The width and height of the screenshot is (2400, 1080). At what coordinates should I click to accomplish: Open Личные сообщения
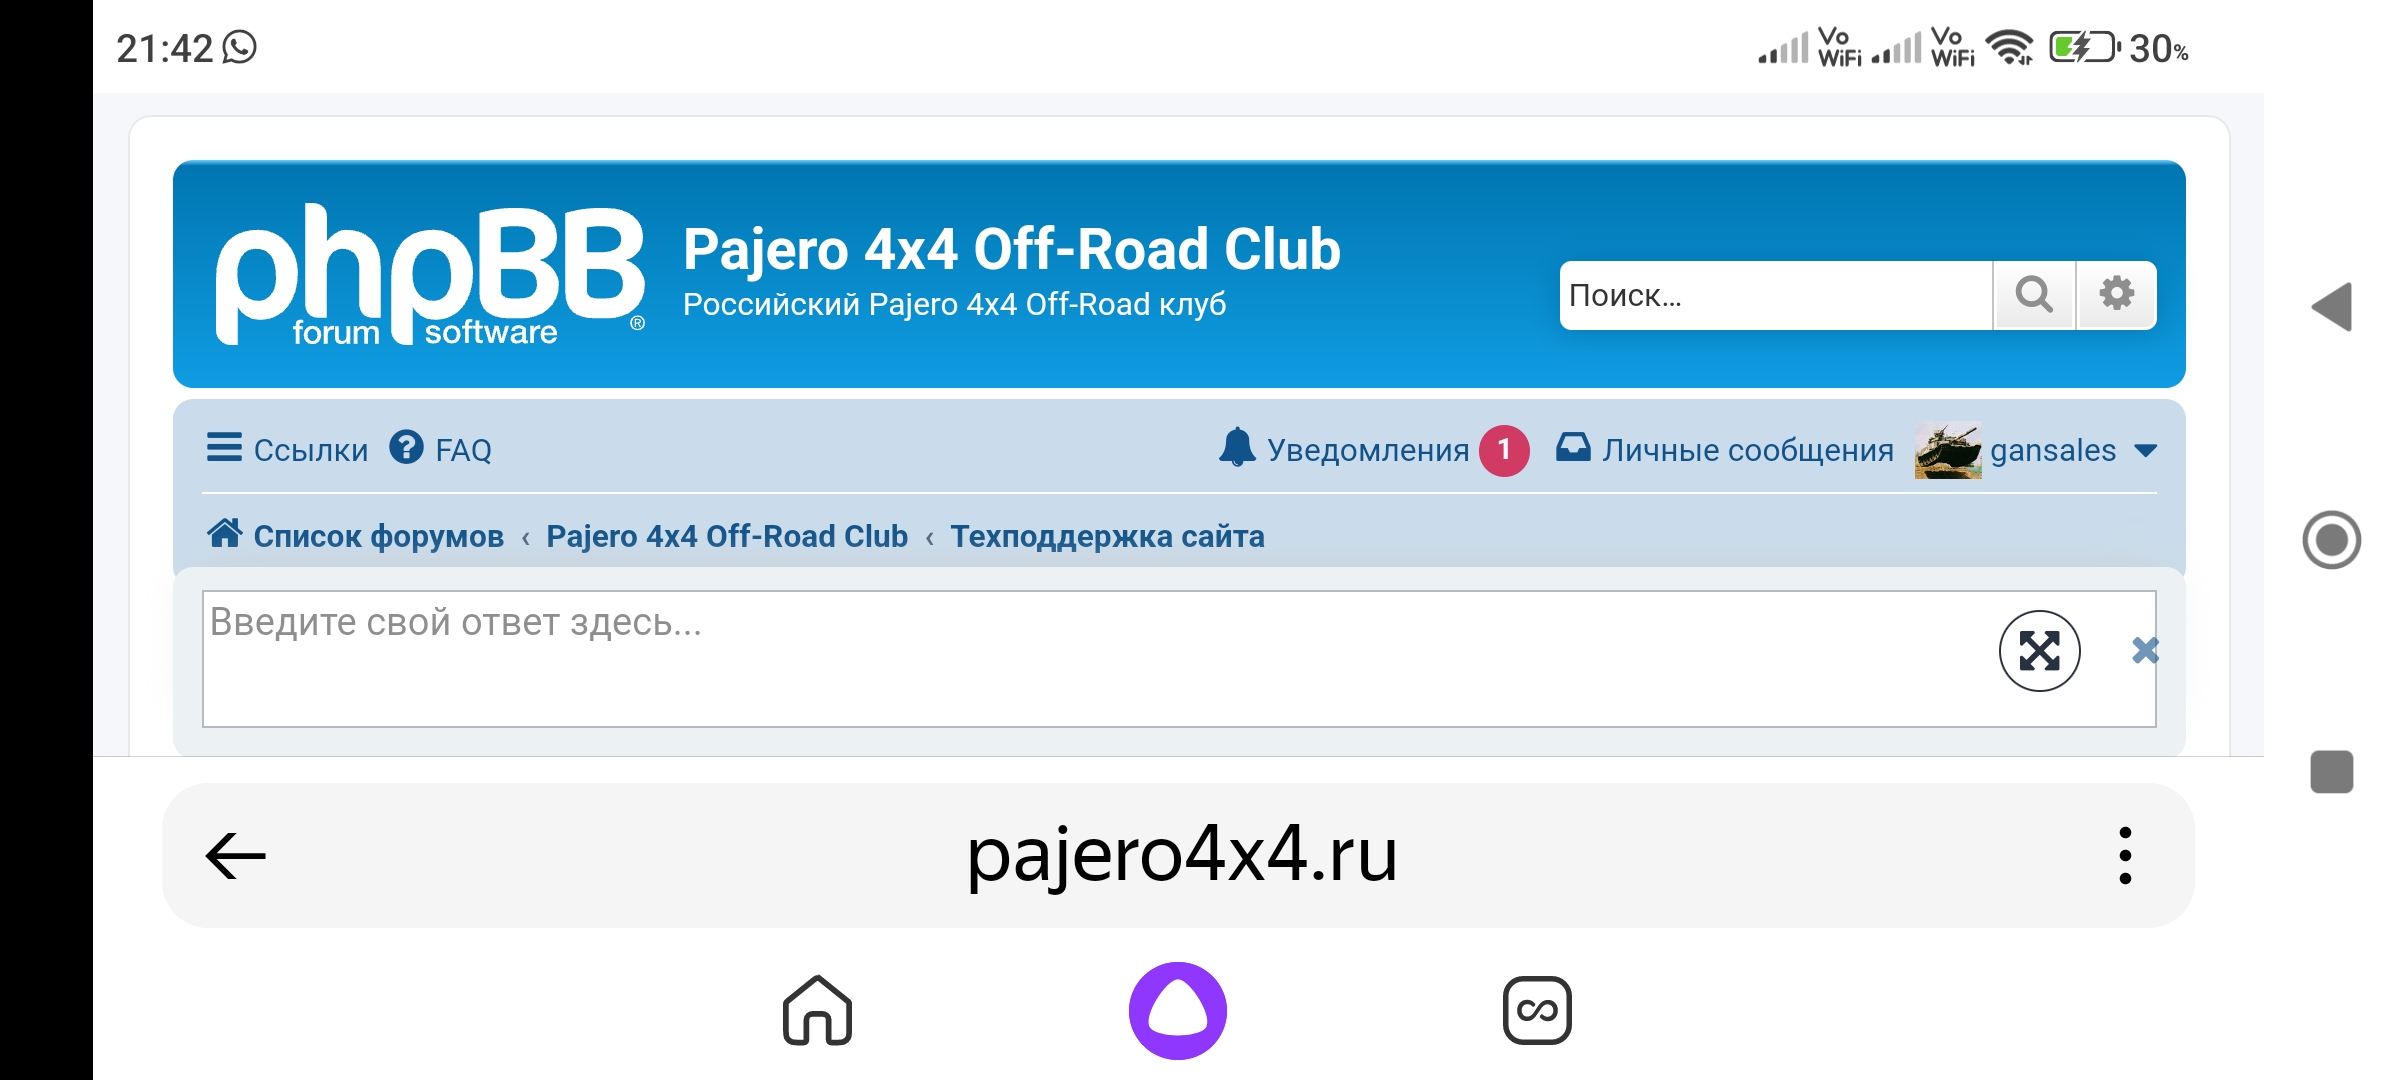coord(1748,450)
